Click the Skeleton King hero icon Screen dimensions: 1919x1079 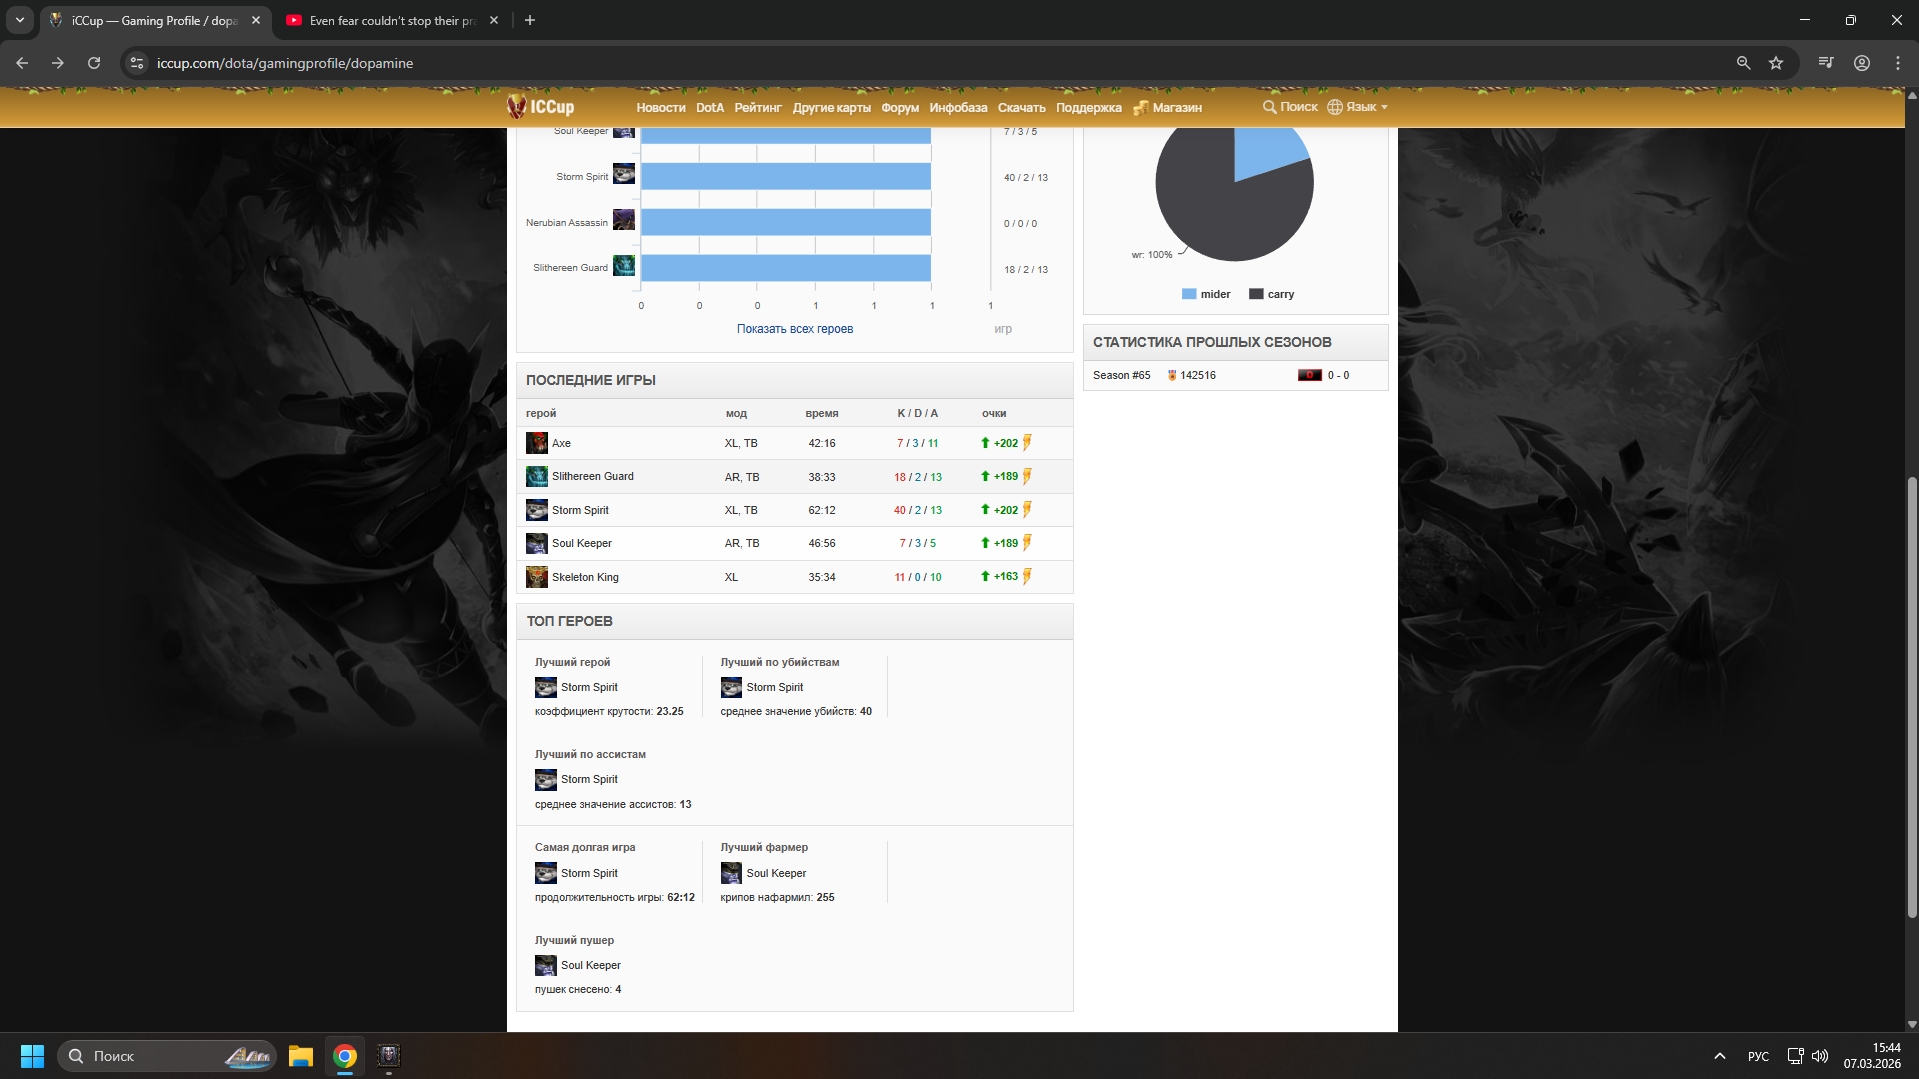coord(537,577)
